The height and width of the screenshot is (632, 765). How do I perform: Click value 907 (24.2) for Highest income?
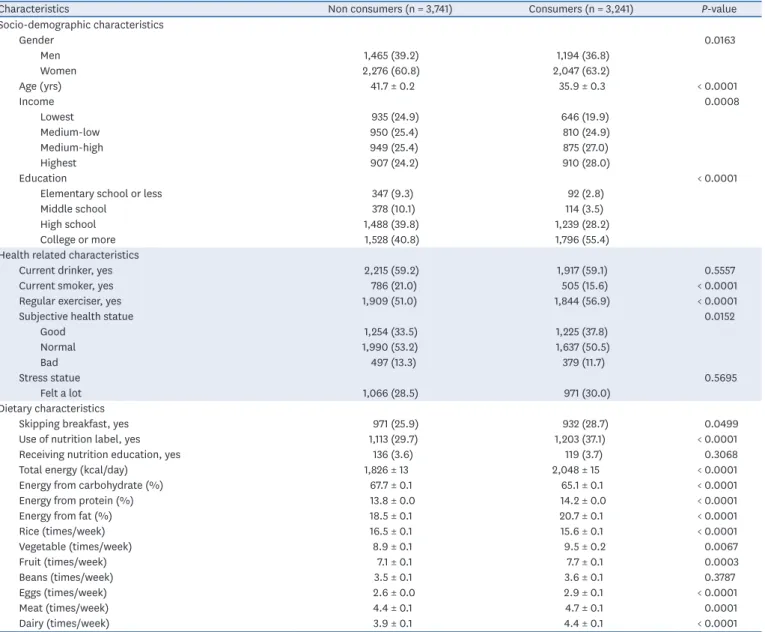tap(394, 163)
